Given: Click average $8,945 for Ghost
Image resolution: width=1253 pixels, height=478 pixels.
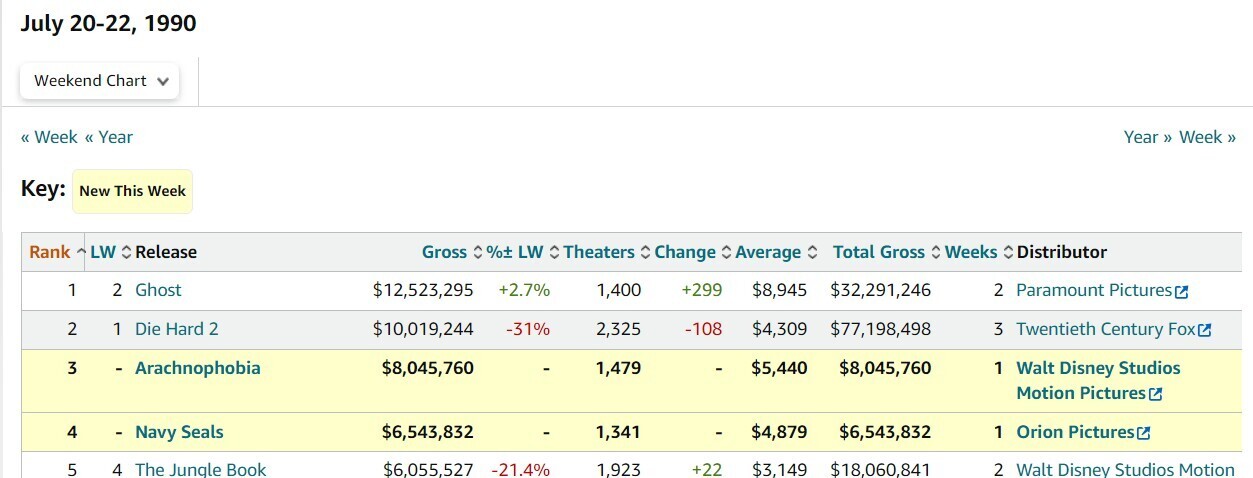Looking at the screenshot, I should point(779,290).
